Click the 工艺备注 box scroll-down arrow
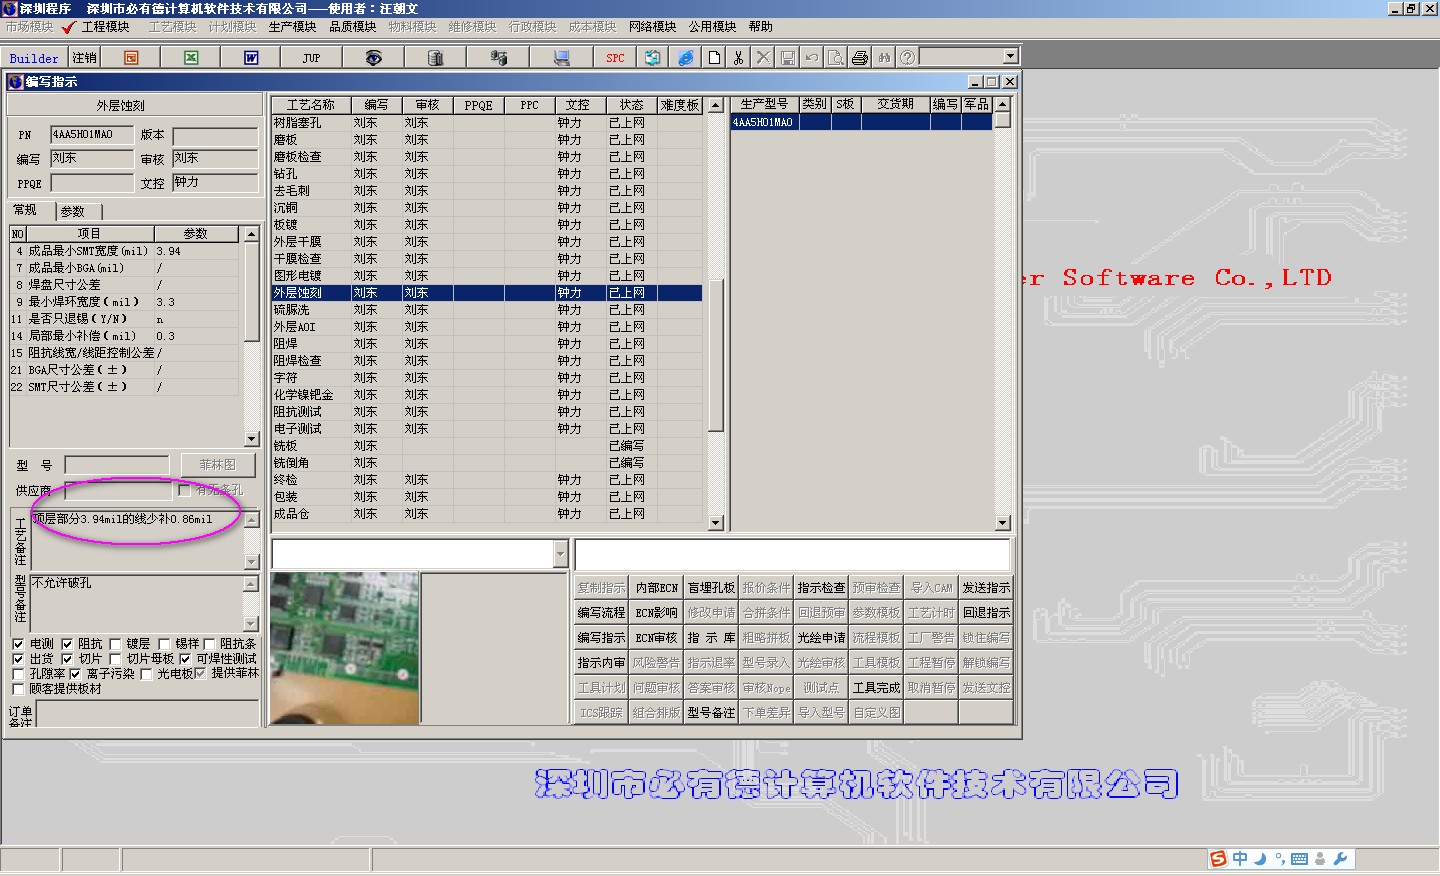The height and width of the screenshot is (876, 1440). 251,562
